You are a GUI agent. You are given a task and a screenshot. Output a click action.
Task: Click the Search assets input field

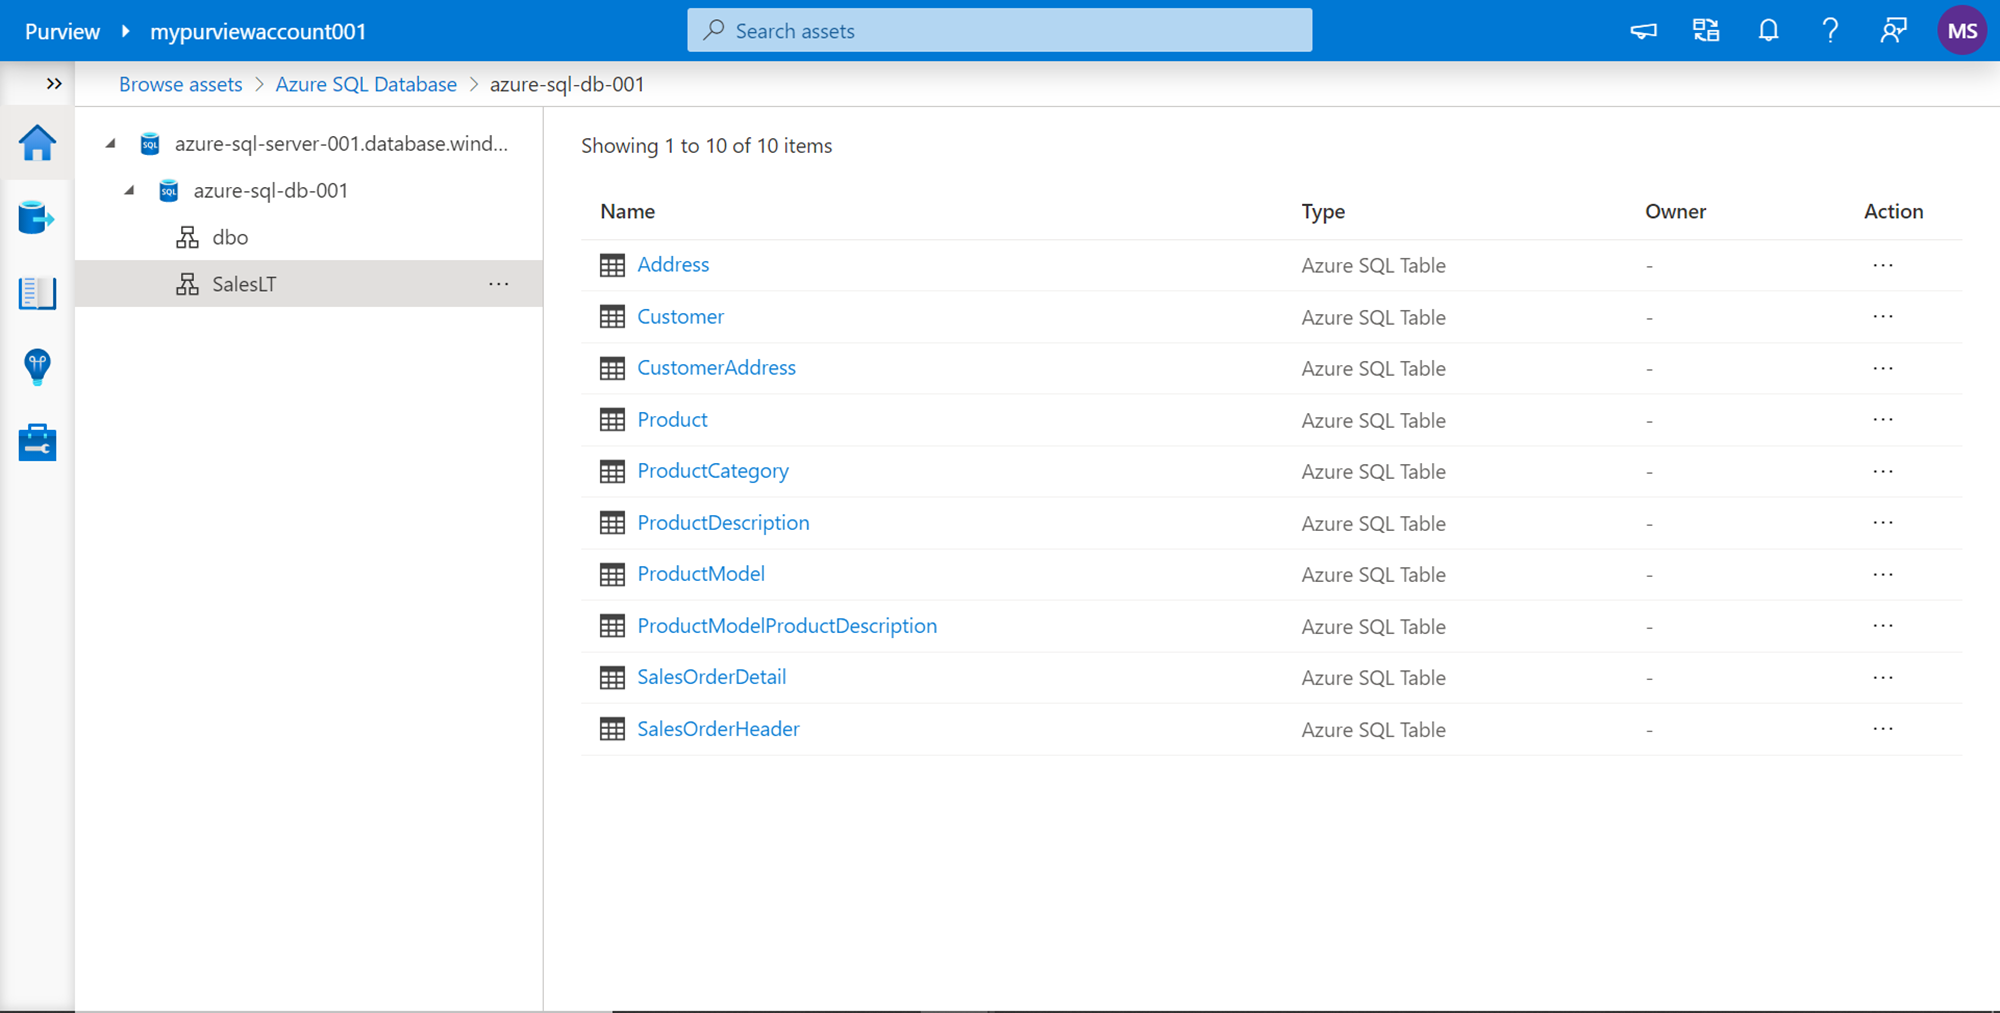[999, 31]
